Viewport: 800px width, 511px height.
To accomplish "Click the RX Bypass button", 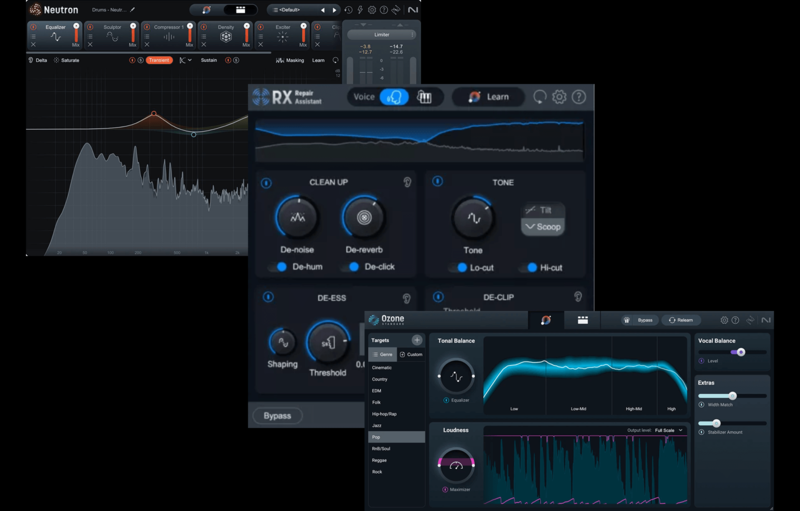I will coord(278,416).
